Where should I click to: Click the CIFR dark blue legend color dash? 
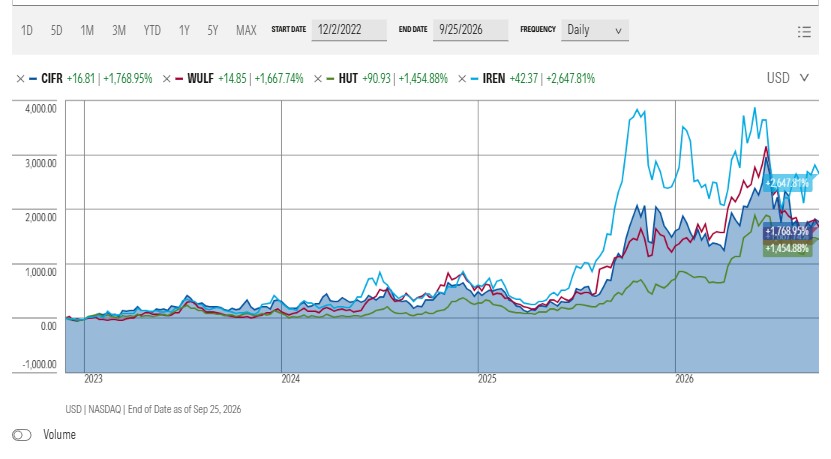click(x=33, y=79)
